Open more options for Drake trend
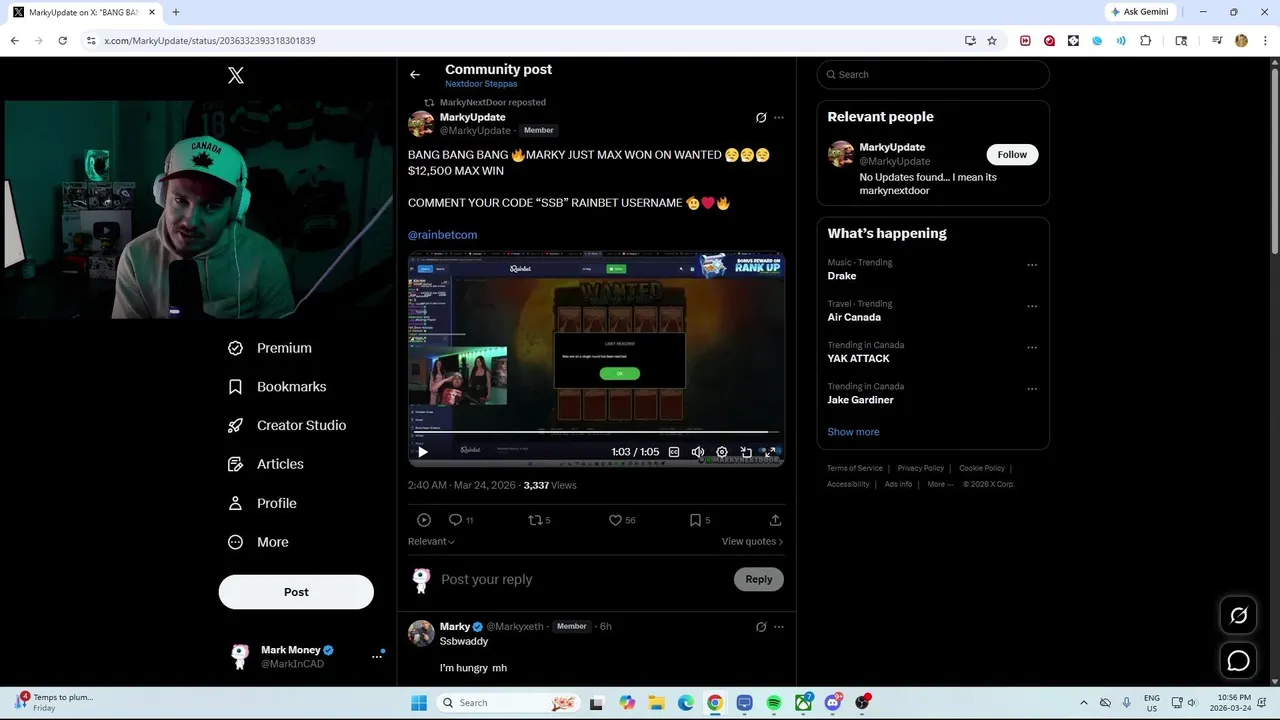Screen dimensions: 1280x720 click(x=1032, y=265)
